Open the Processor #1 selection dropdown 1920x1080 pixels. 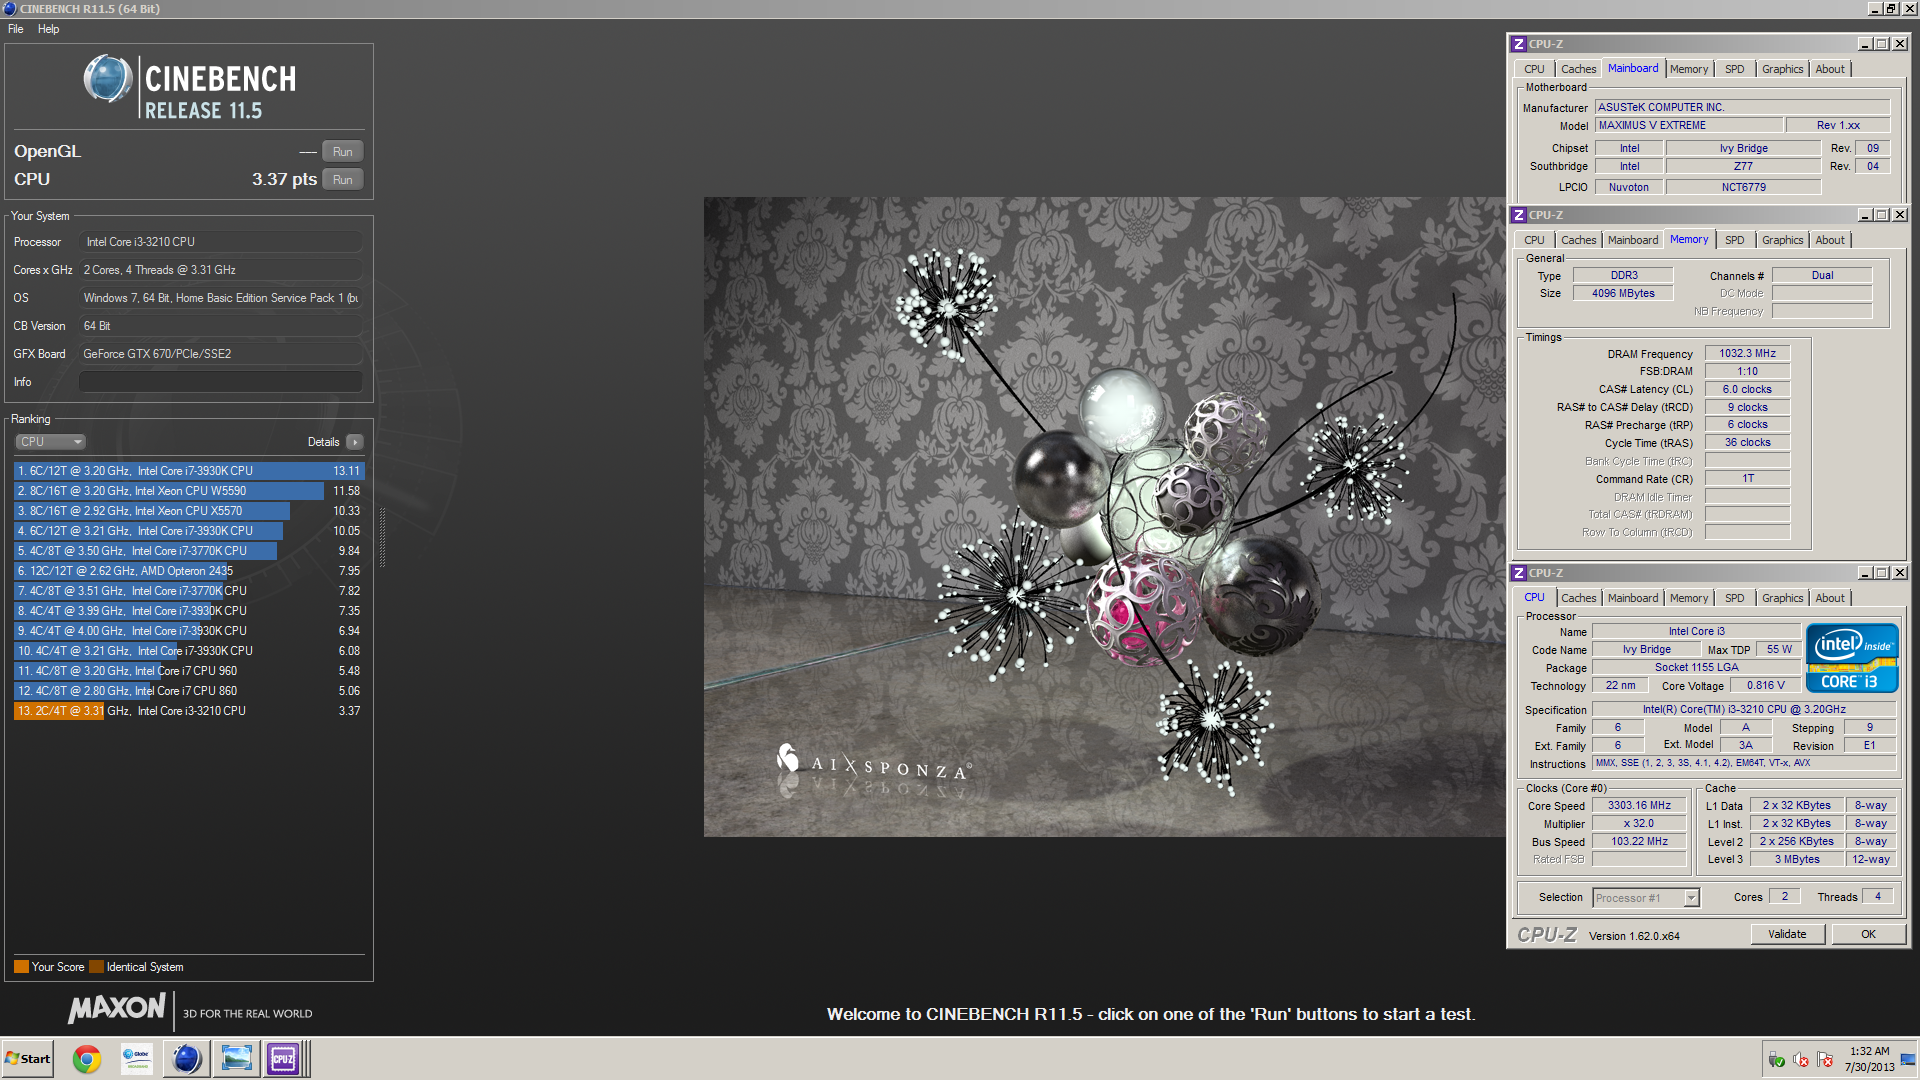[1645, 898]
